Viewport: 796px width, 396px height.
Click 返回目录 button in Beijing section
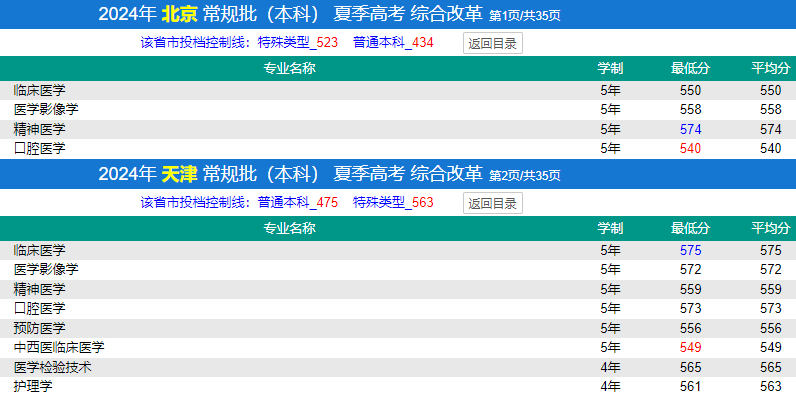tap(492, 44)
